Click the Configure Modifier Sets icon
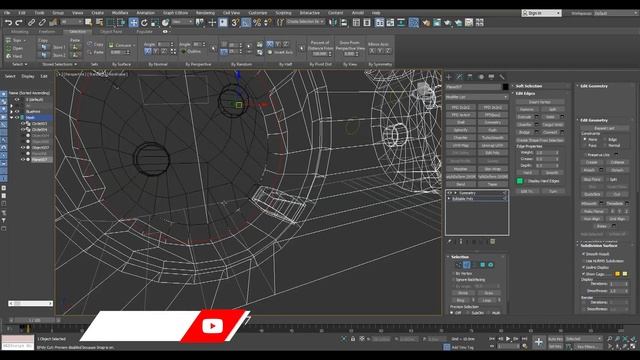 coord(493,242)
